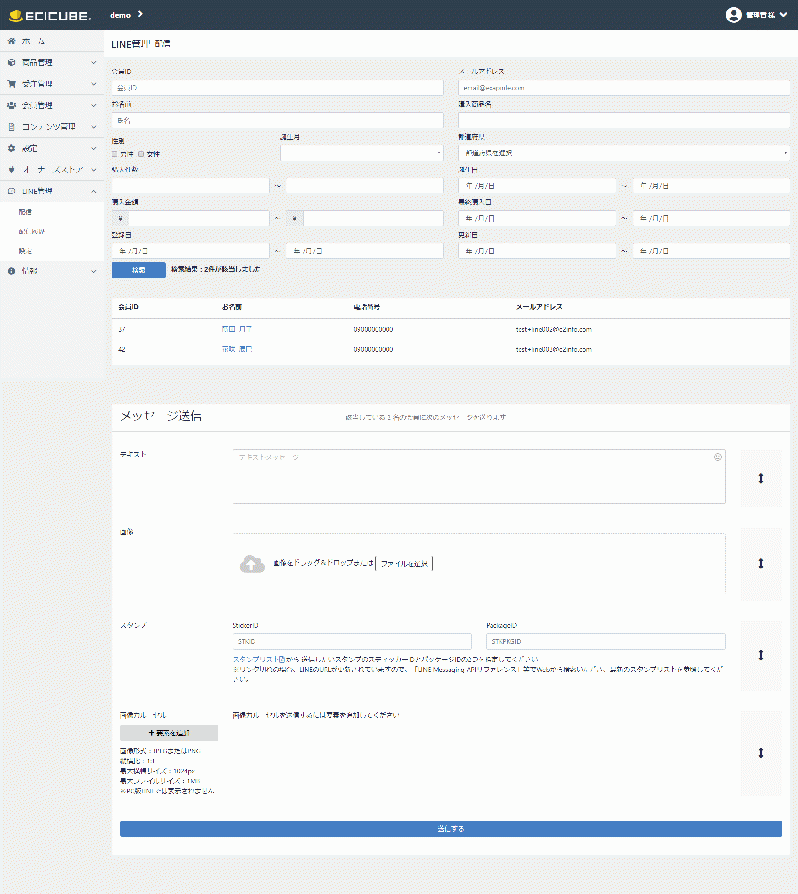Click the reorder handle for the stamp block
Screen dimensions: 798x894
coord(761,655)
